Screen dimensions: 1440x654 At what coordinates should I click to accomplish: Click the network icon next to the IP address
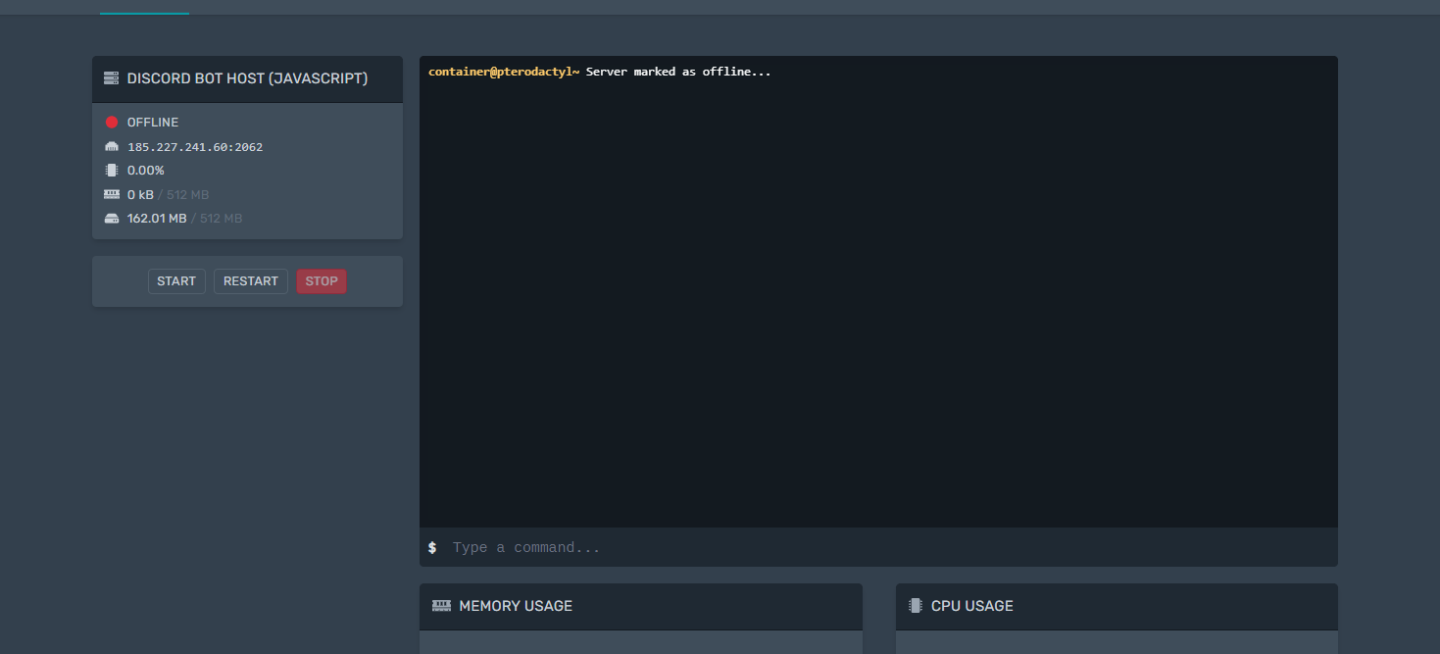click(112, 146)
